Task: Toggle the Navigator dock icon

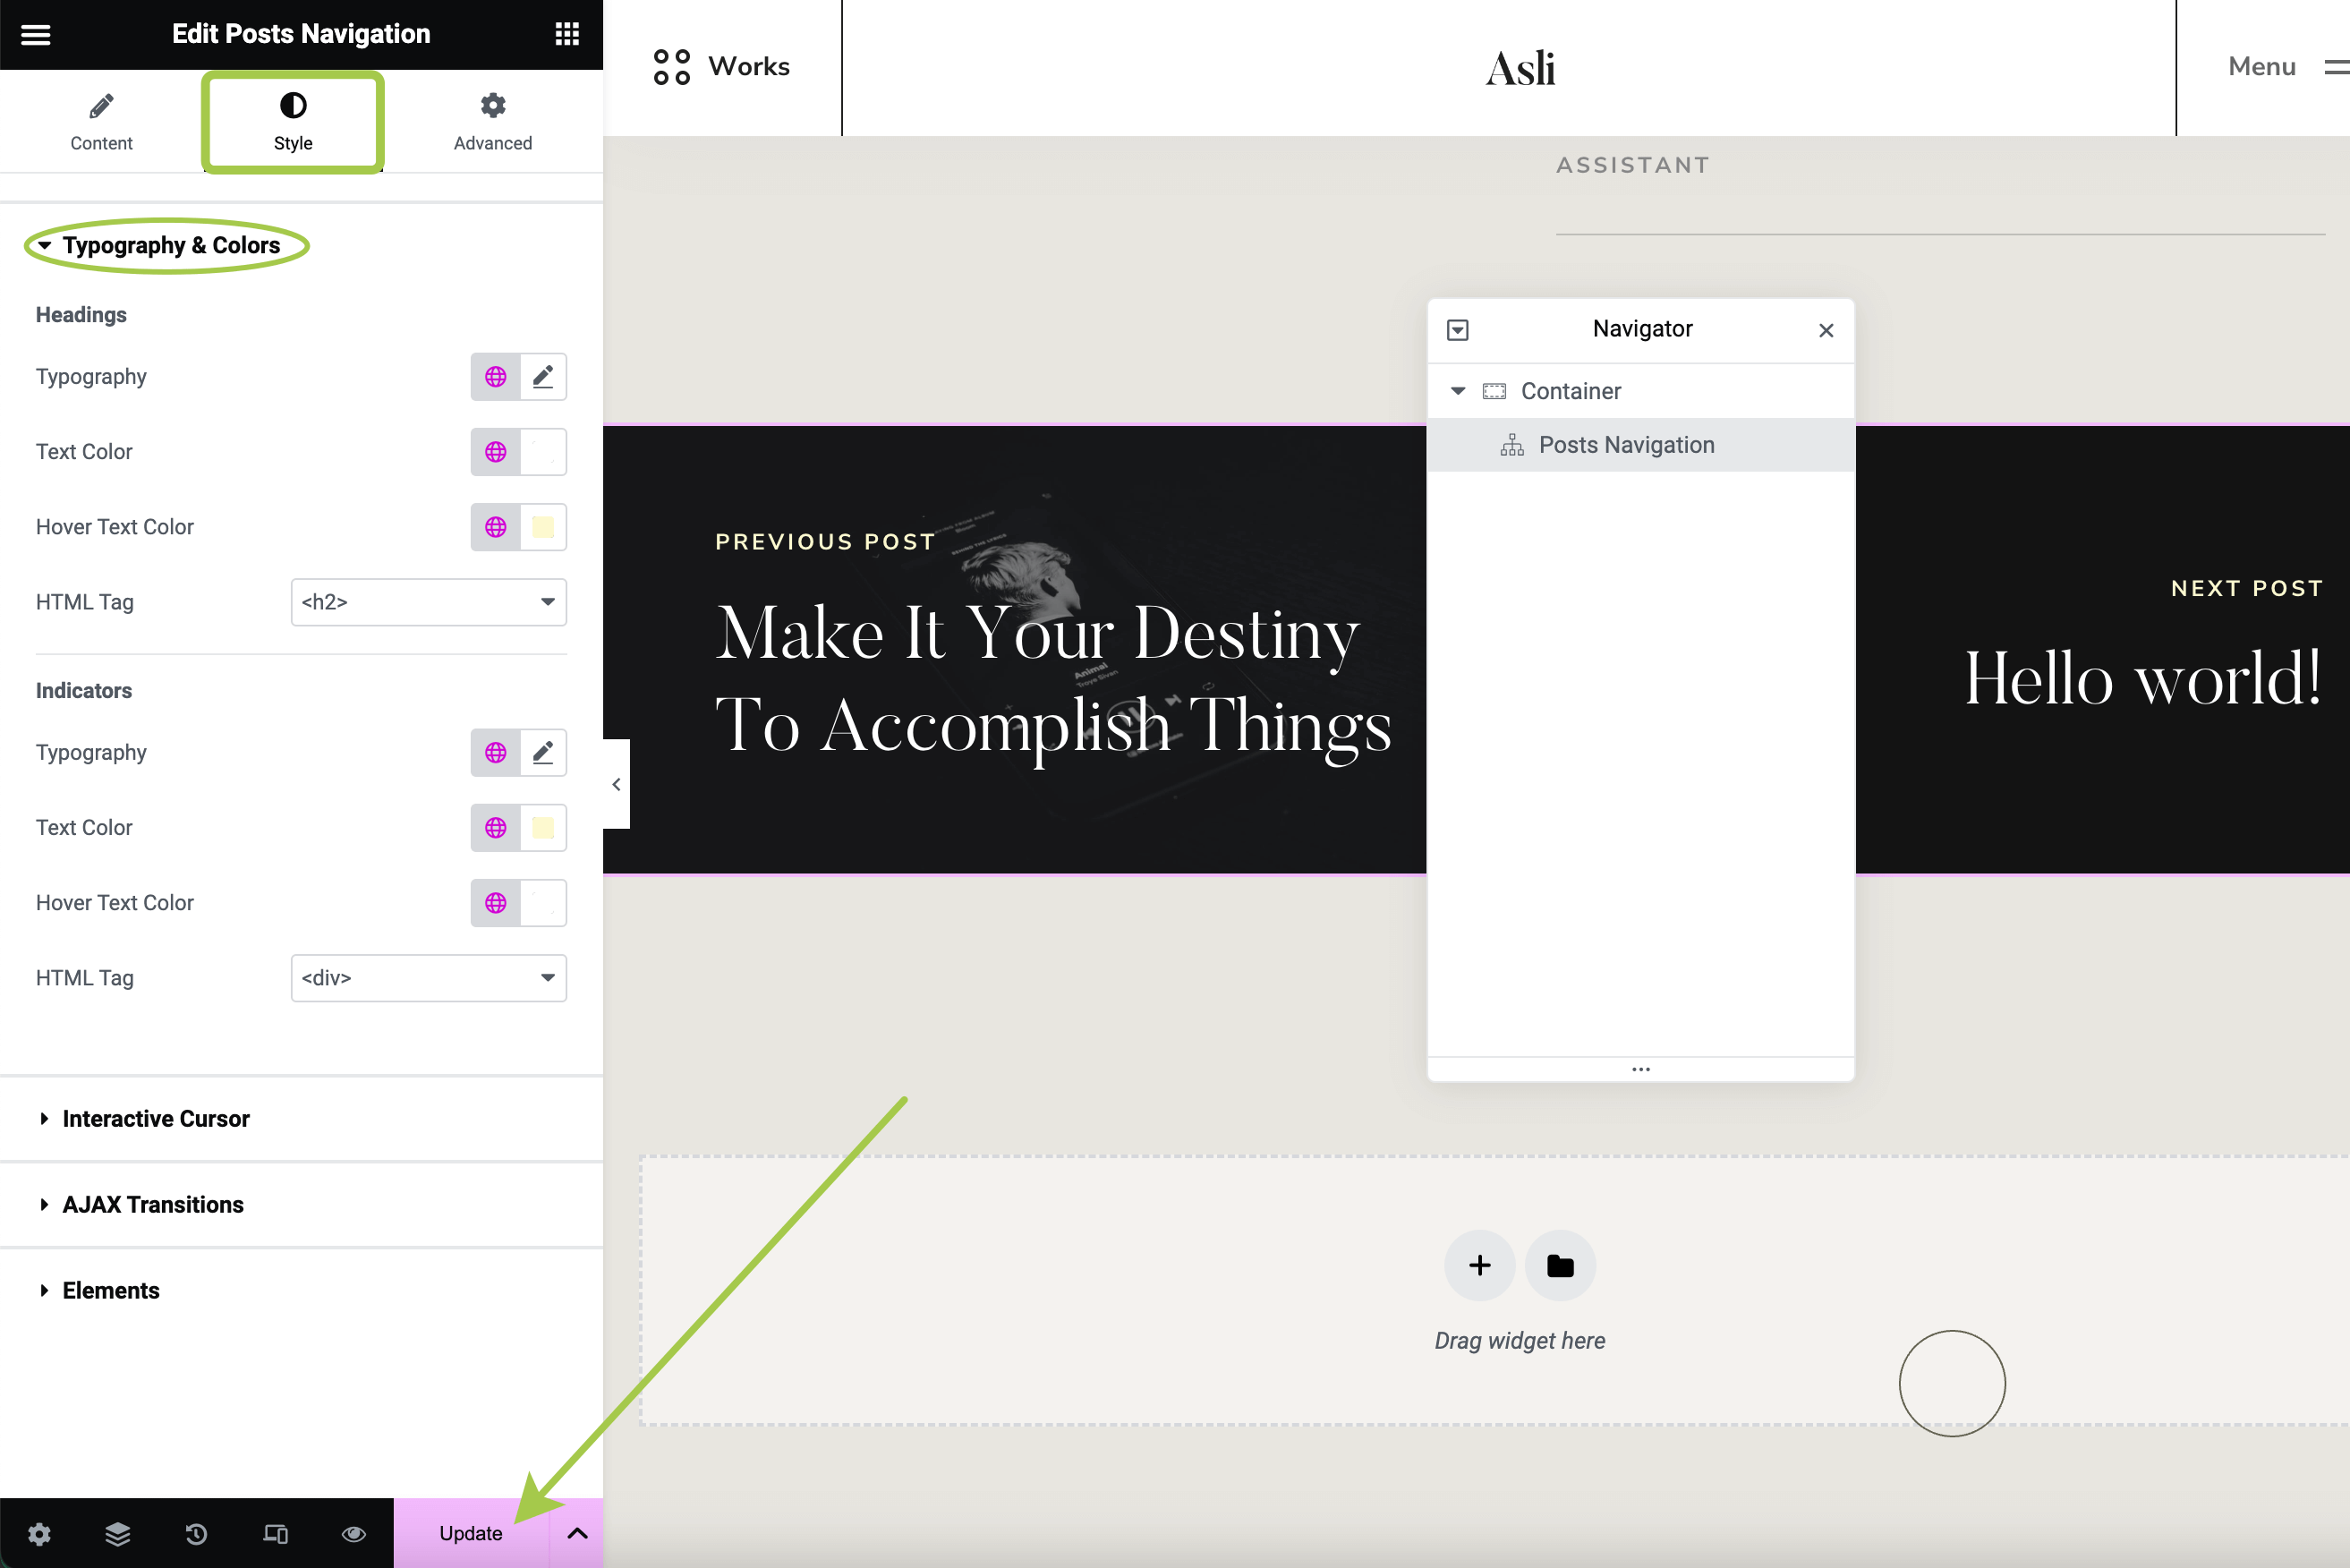Action: (1458, 330)
